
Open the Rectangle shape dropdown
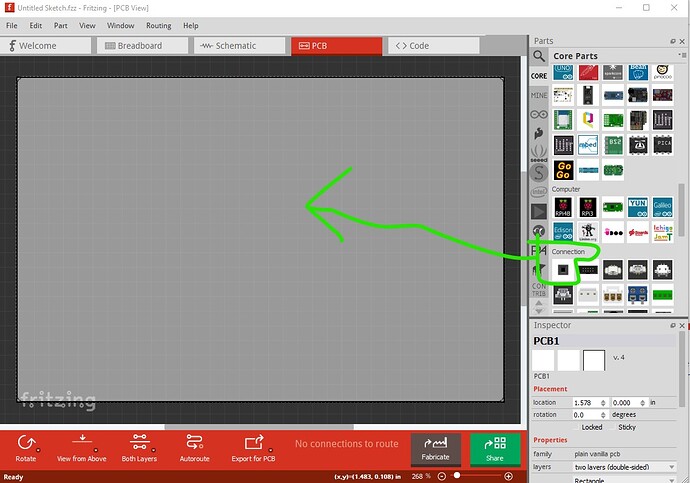point(624,479)
